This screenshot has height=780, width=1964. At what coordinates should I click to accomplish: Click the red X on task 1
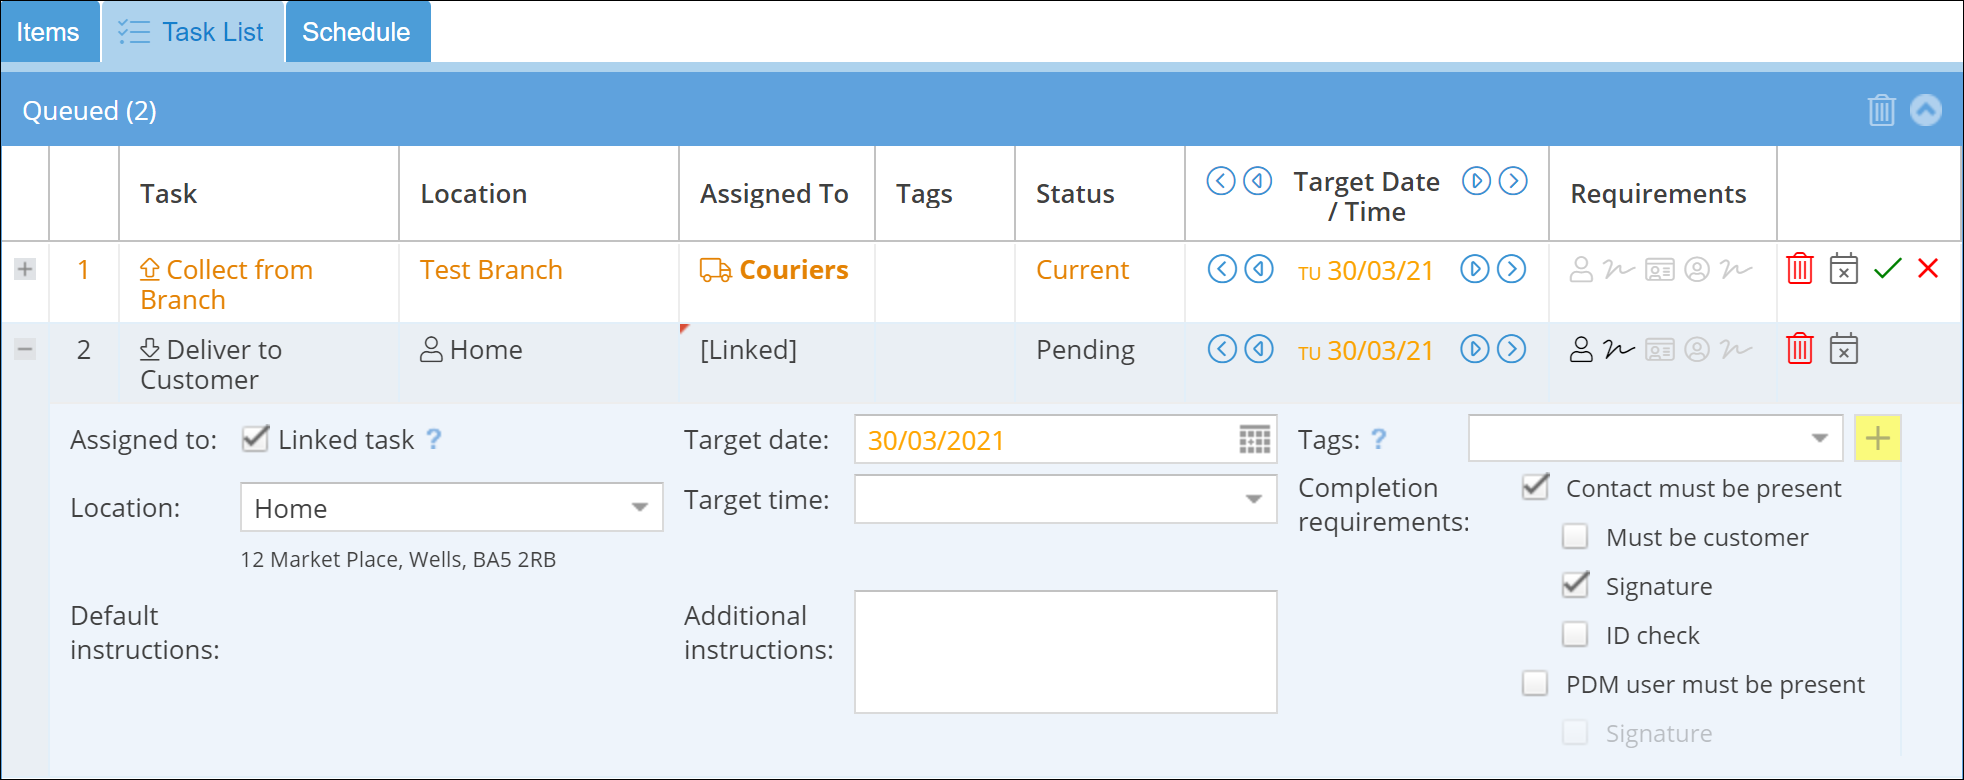click(1928, 268)
